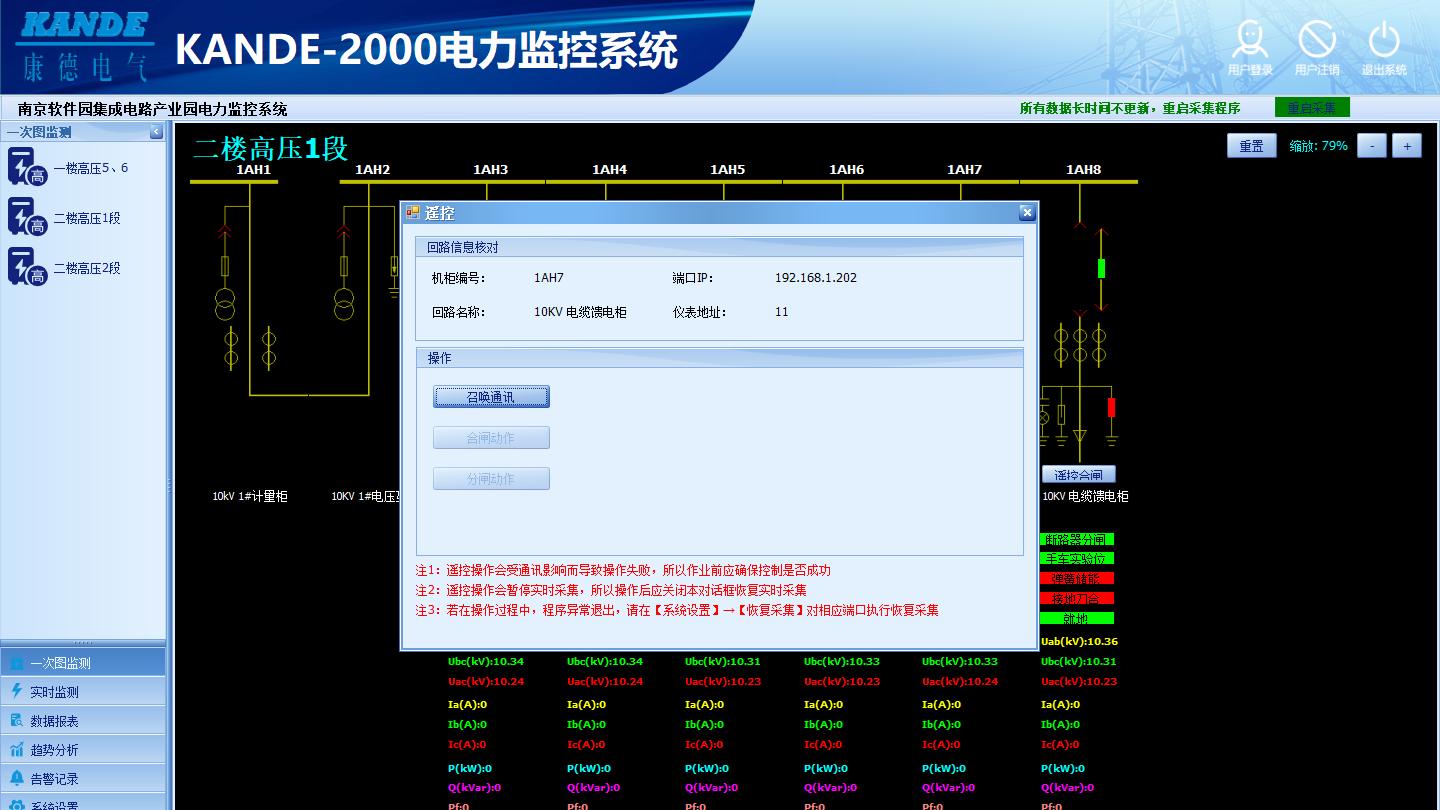
Task: Click the disabled 合闸动作 button
Action: [x=491, y=437]
